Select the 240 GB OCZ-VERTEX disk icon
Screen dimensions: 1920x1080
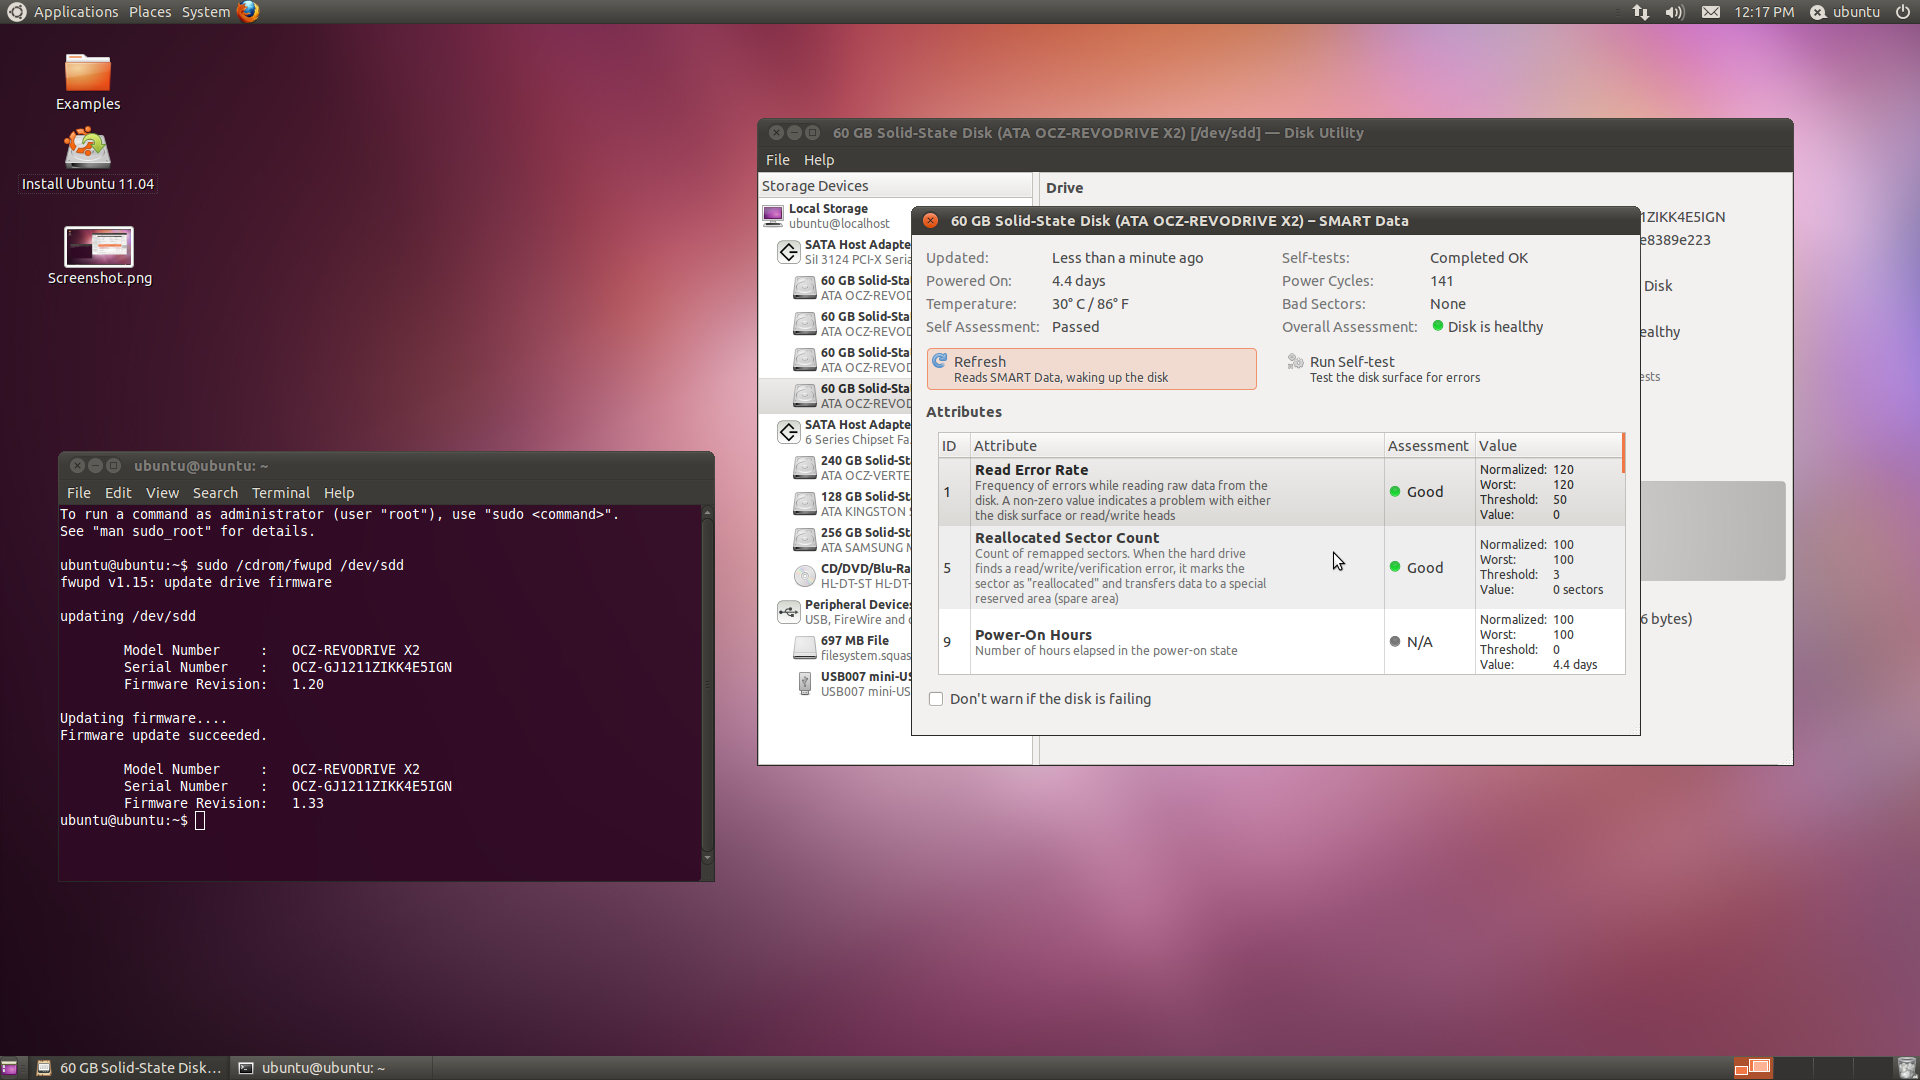[x=804, y=468]
